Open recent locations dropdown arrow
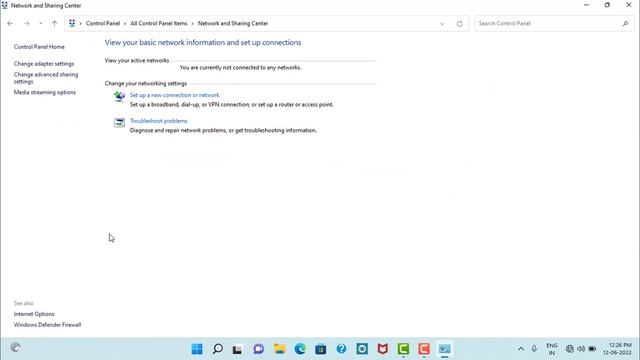Image resolution: width=640 pixels, height=360 pixels. tap(40, 24)
